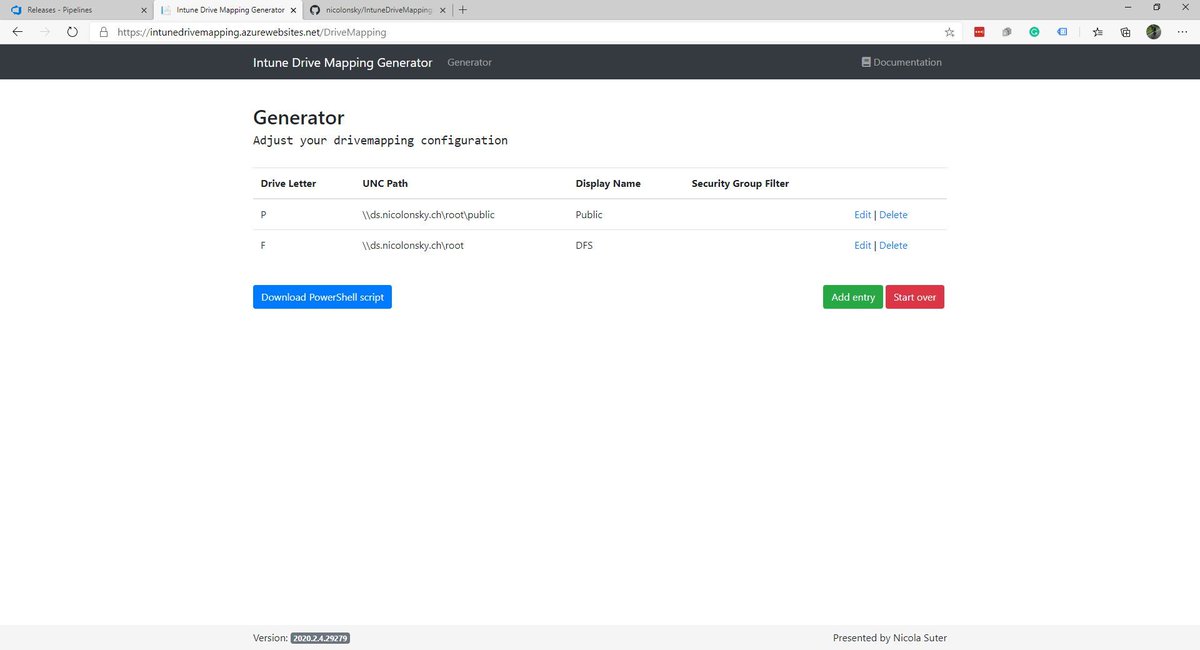Open the green Grammarly extension icon
The image size is (1200, 650).
pos(1034,32)
